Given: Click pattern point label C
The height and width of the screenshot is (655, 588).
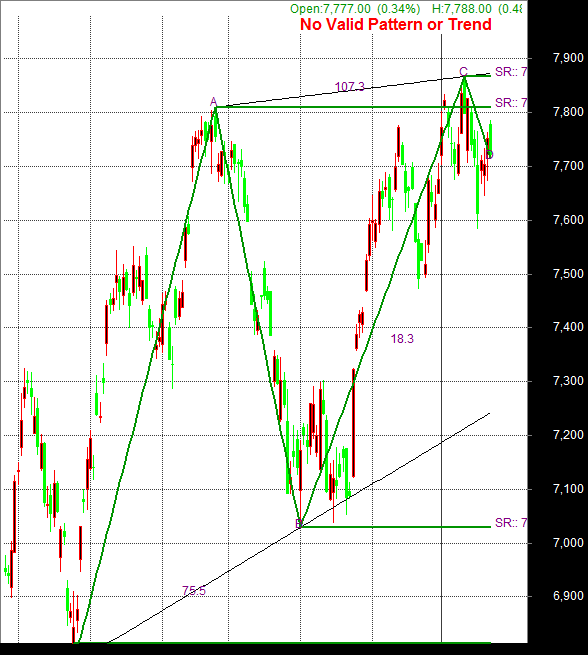Looking at the screenshot, I should click(x=463, y=71).
